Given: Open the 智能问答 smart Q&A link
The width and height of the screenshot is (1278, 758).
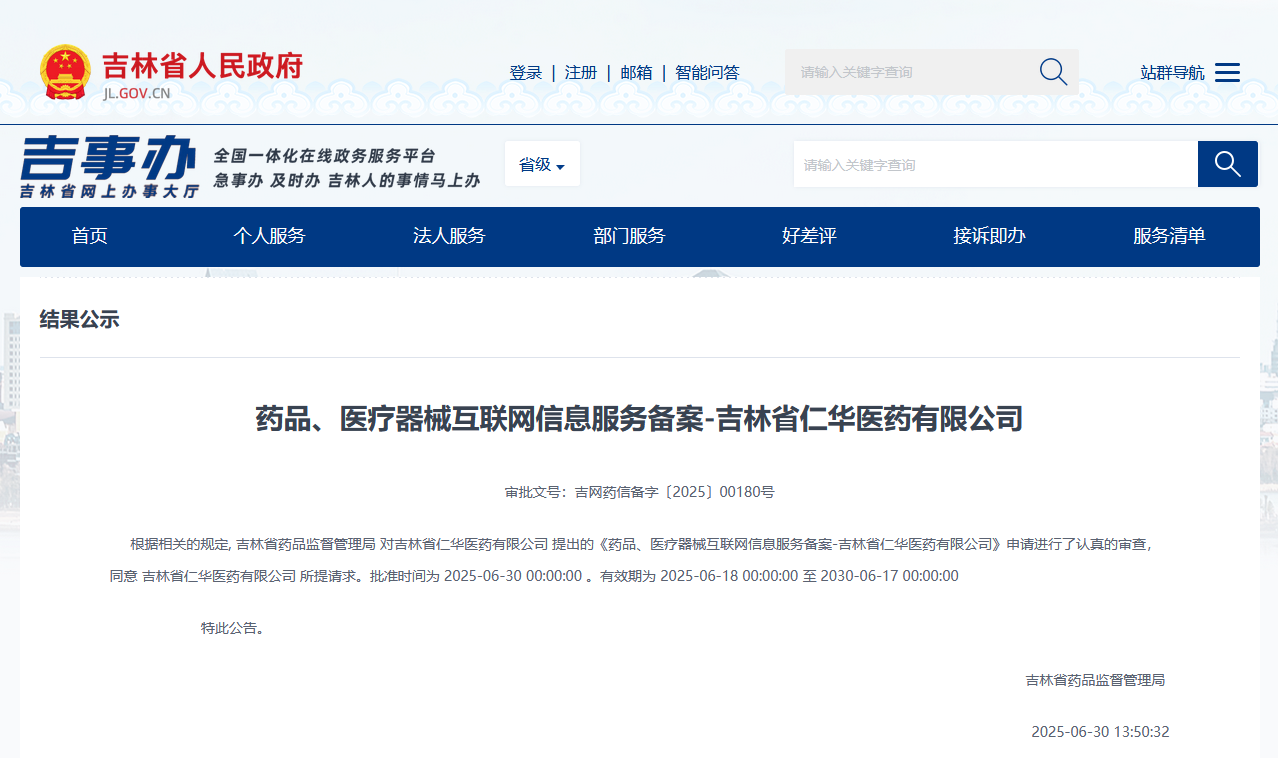Looking at the screenshot, I should (707, 73).
